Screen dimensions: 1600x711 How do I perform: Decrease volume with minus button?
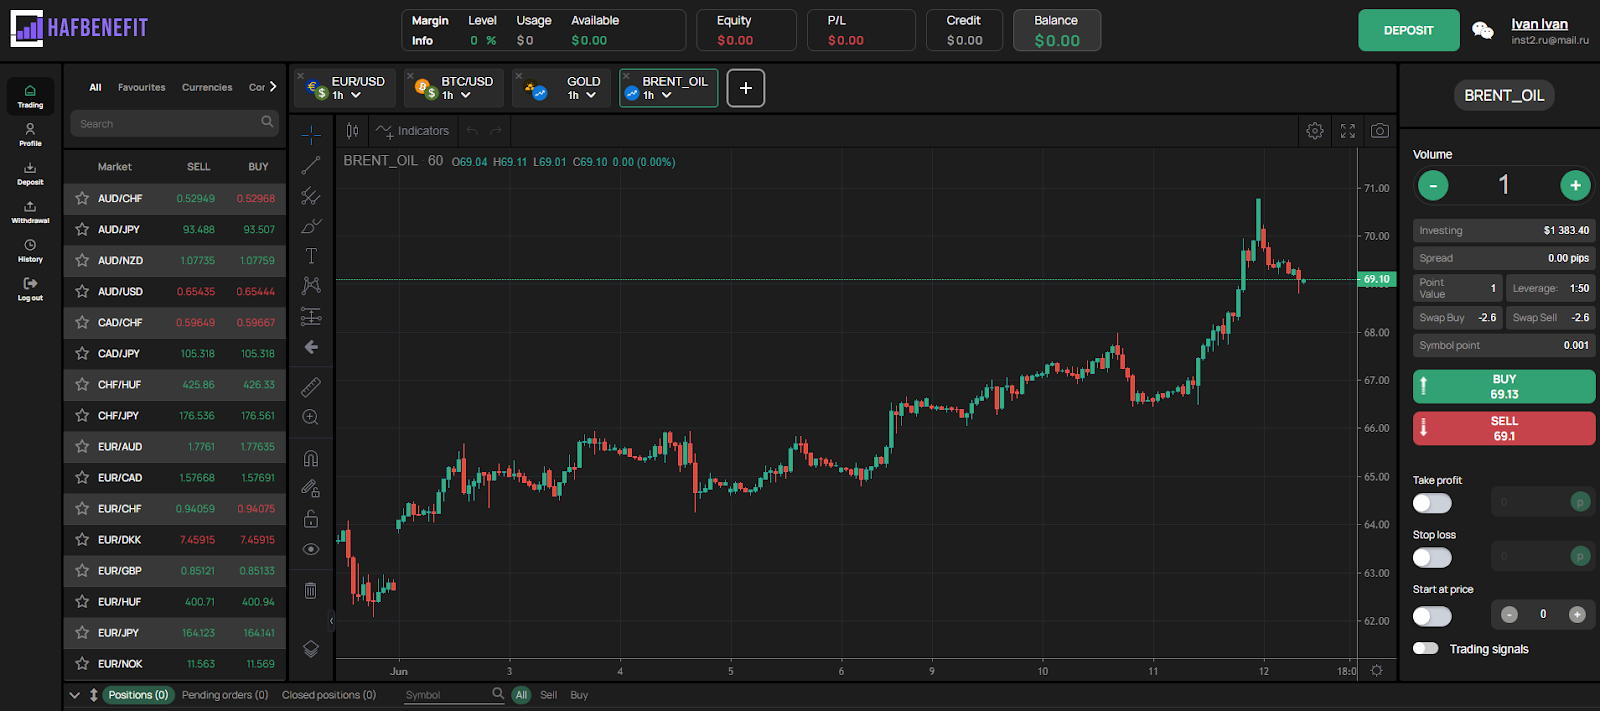pyautogui.click(x=1432, y=185)
